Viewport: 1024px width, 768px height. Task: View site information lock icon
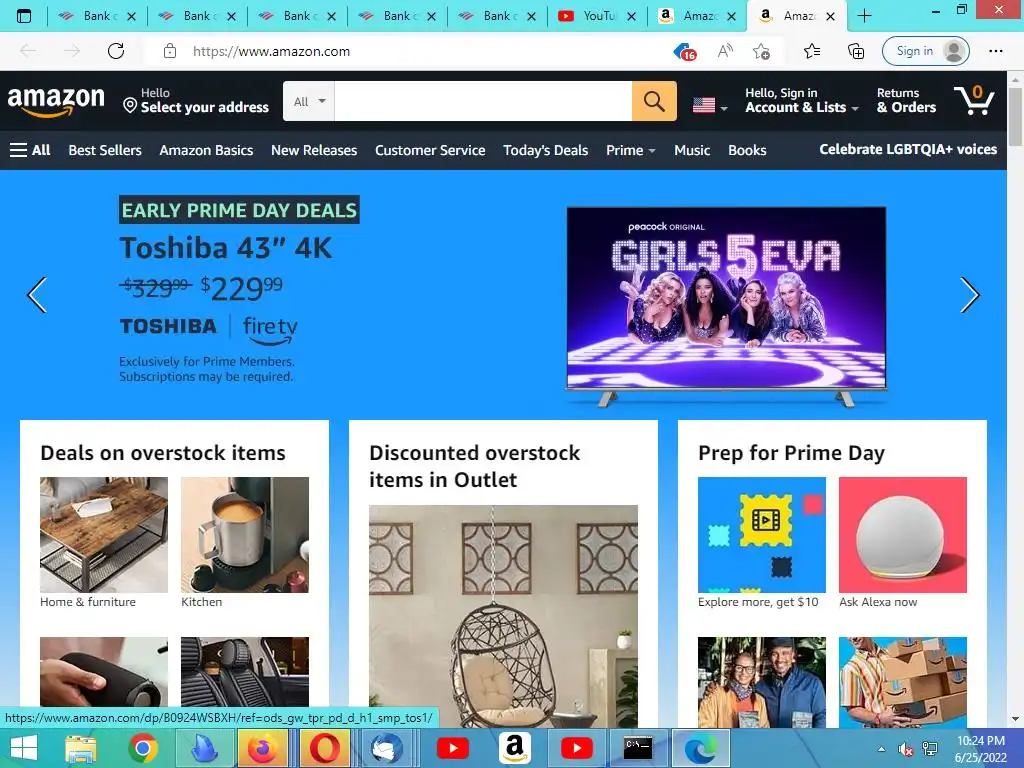click(x=170, y=51)
